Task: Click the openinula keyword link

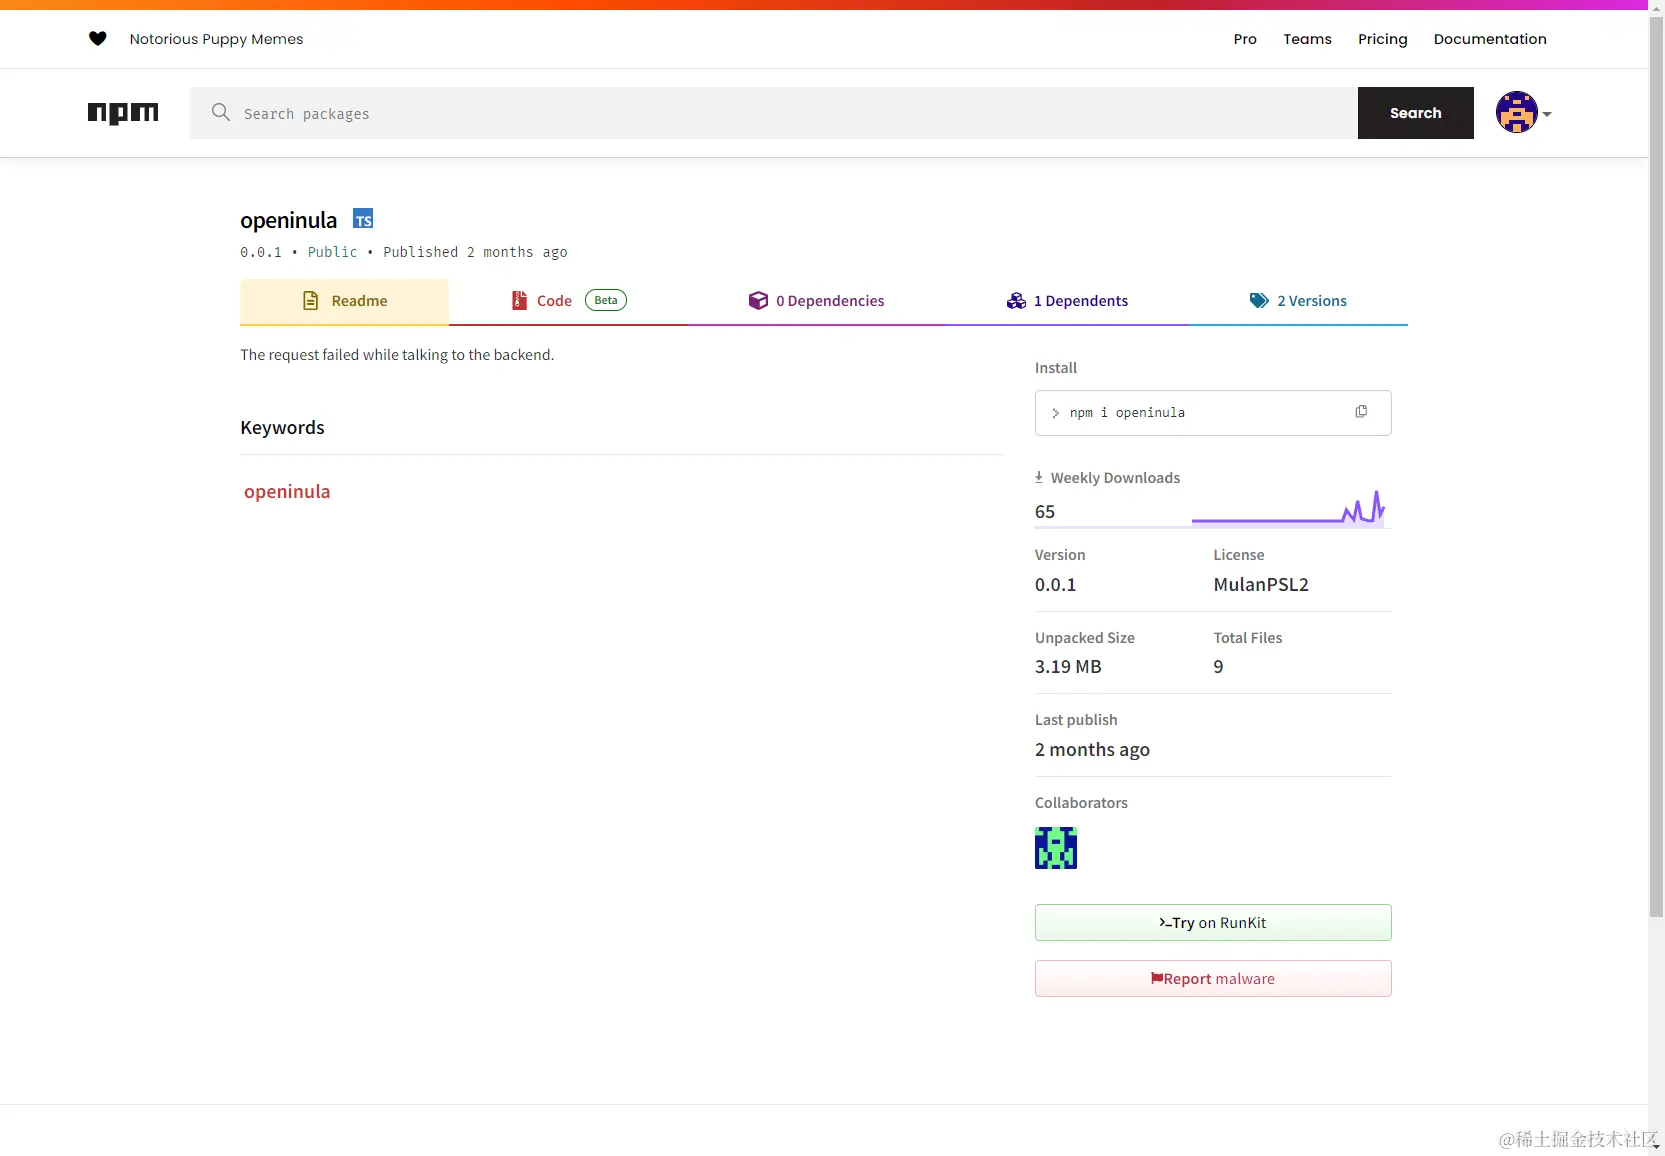Action: click(287, 492)
